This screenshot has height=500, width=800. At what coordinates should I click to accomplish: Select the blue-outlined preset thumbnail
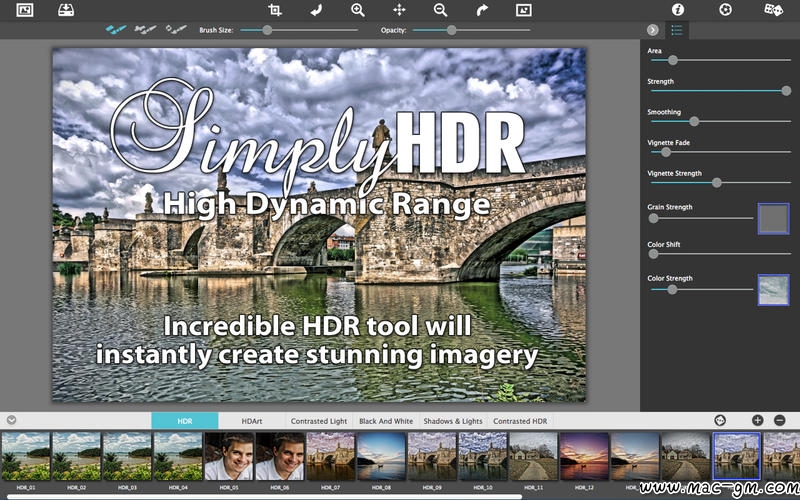[x=737, y=456]
